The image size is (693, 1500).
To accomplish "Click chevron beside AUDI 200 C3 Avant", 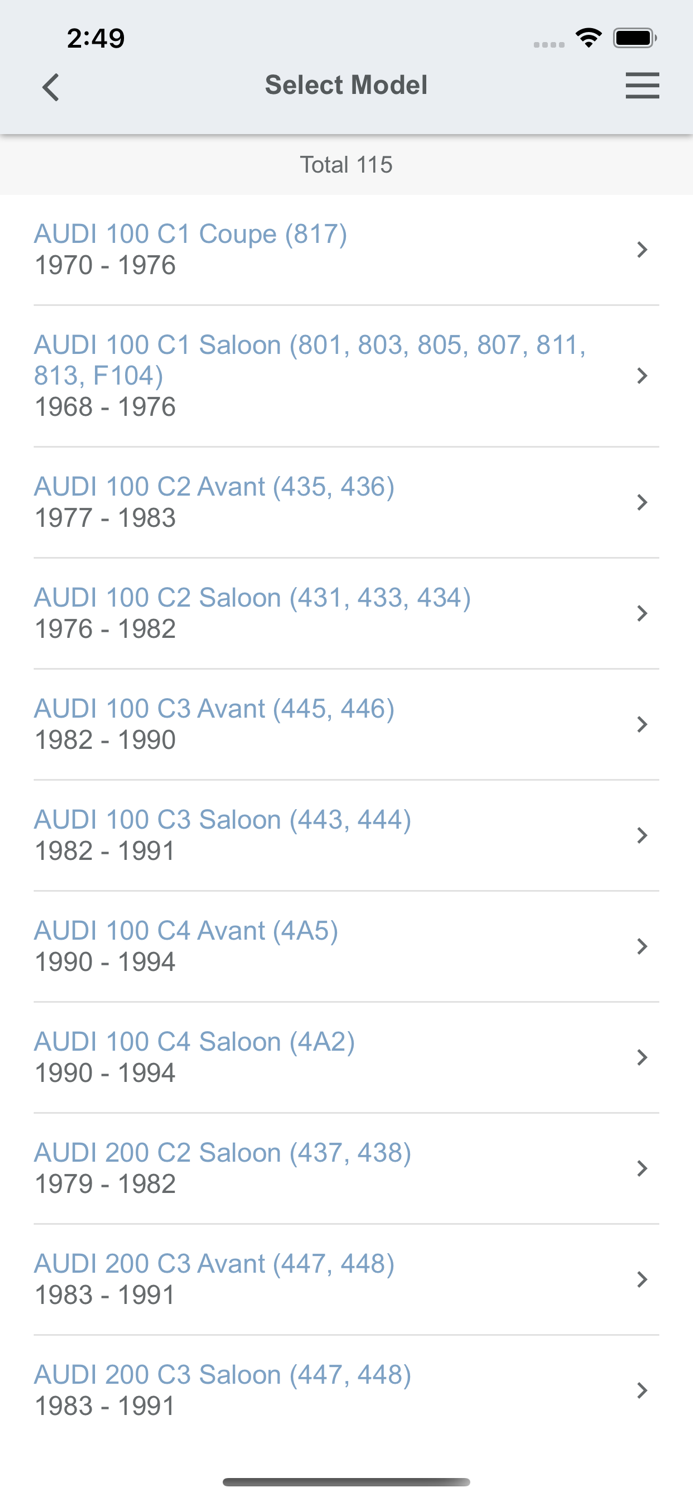I will 642,1279.
